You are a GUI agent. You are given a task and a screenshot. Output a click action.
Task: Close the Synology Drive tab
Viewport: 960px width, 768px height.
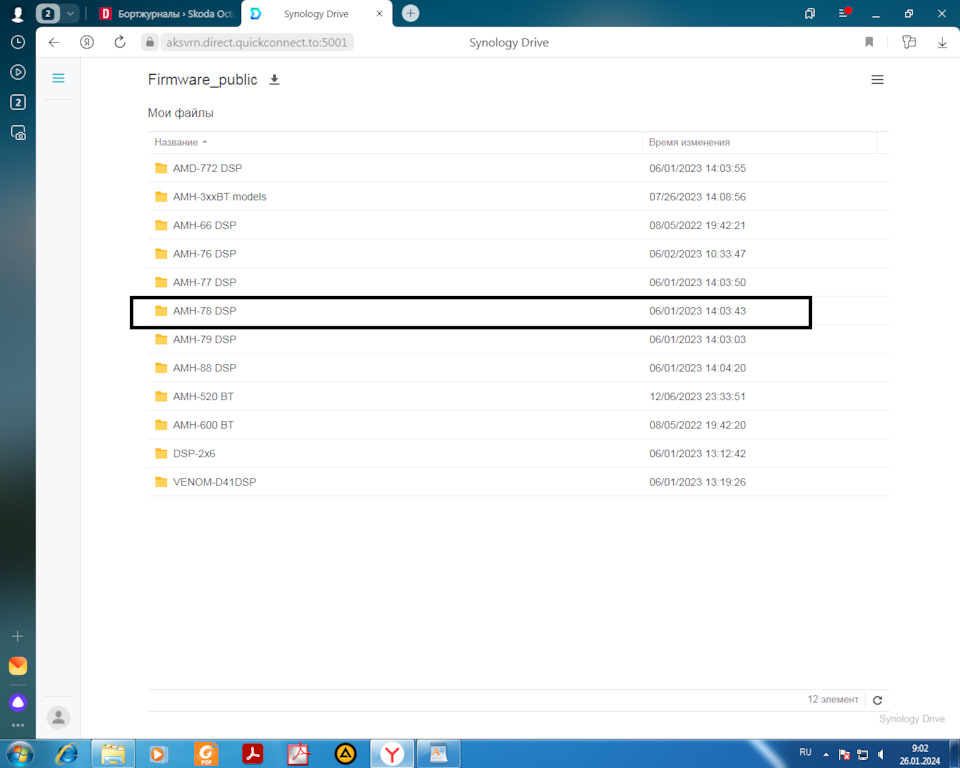point(380,13)
